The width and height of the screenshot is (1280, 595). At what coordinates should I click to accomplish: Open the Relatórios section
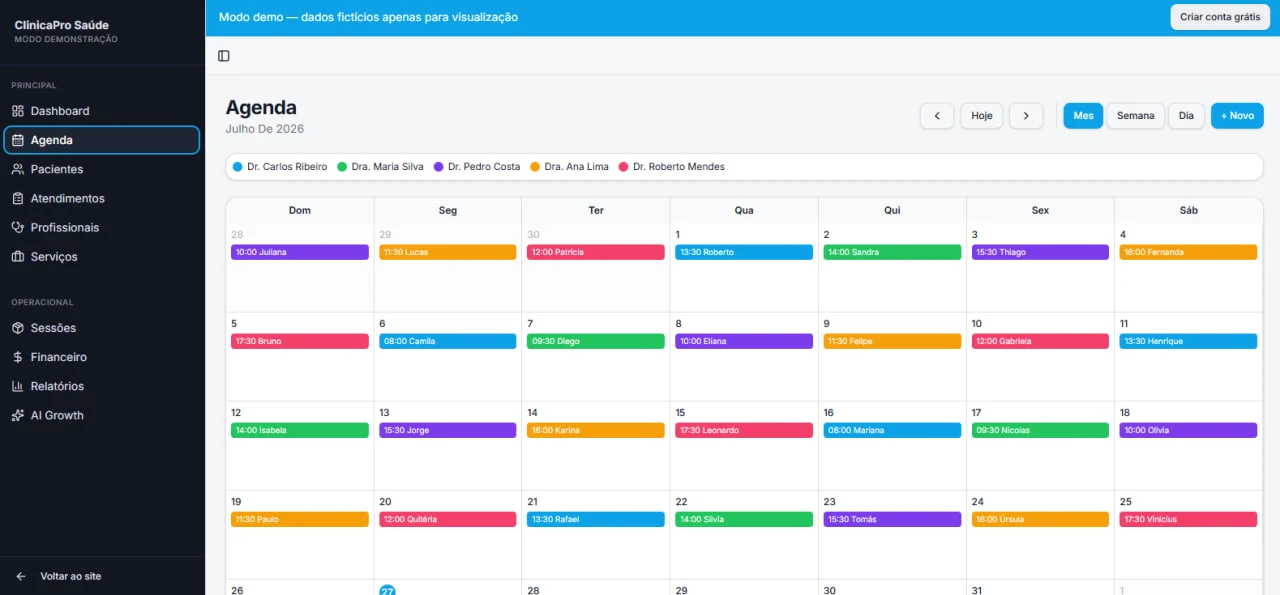(102, 386)
